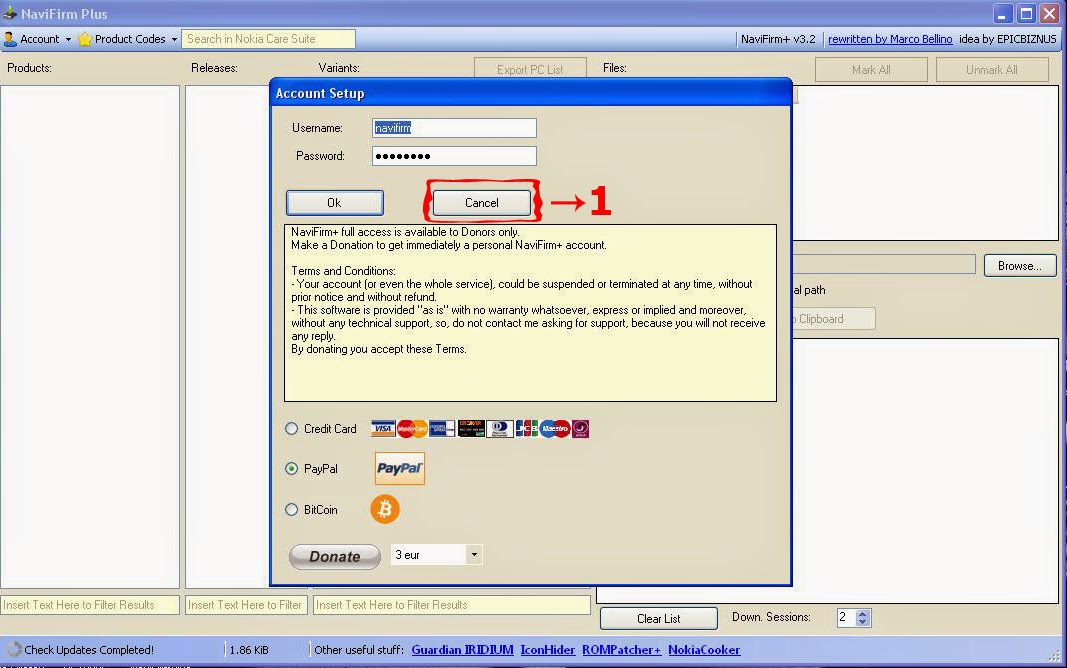Minimize the NaviFirm Plus window
The width and height of the screenshot is (1067, 668).
(x=1003, y=13)
